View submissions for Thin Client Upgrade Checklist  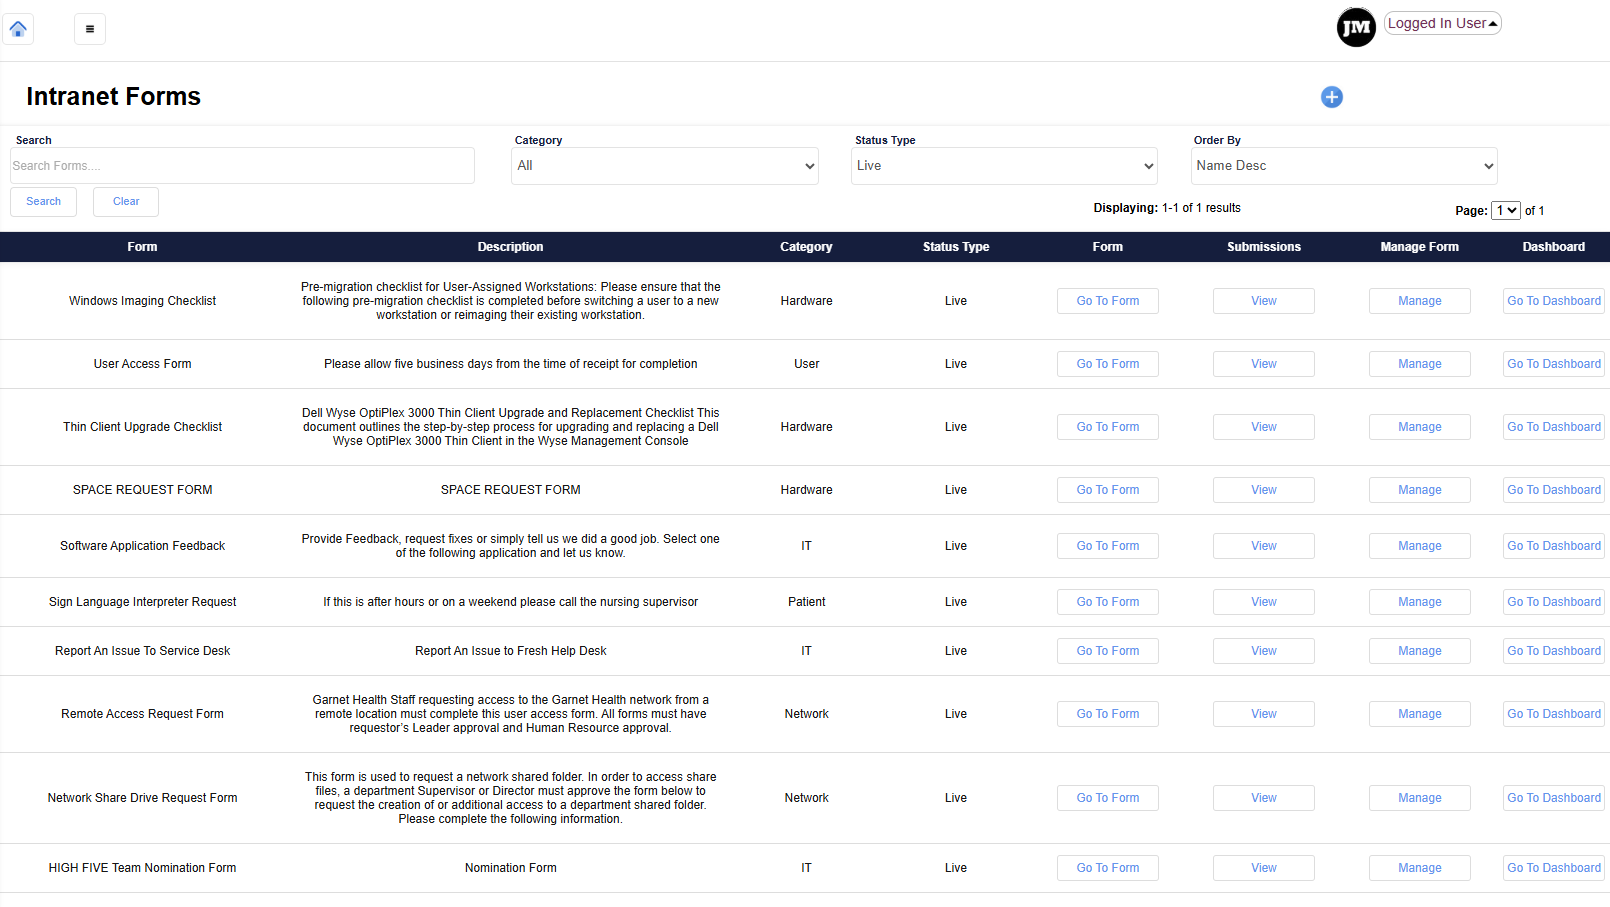(x=1264, y=427)
